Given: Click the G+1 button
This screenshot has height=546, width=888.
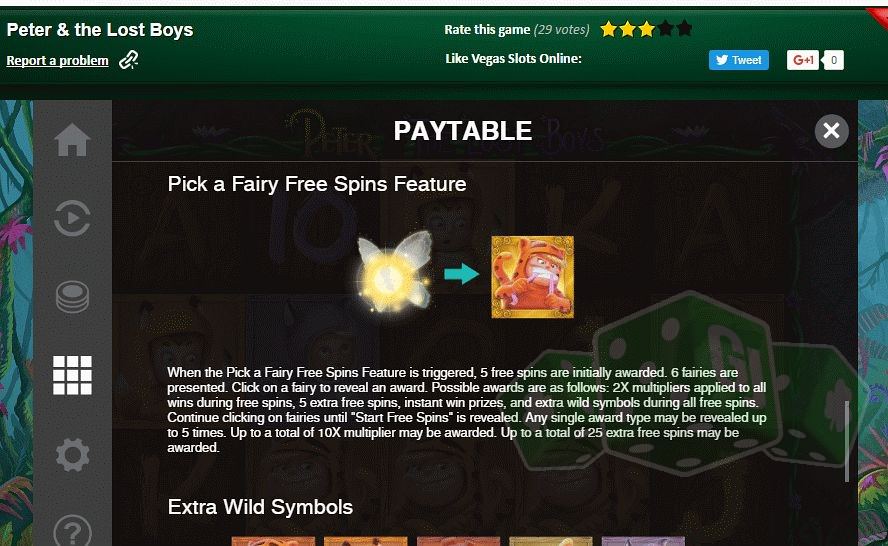Looking at the screenshot, I should 802,60.
